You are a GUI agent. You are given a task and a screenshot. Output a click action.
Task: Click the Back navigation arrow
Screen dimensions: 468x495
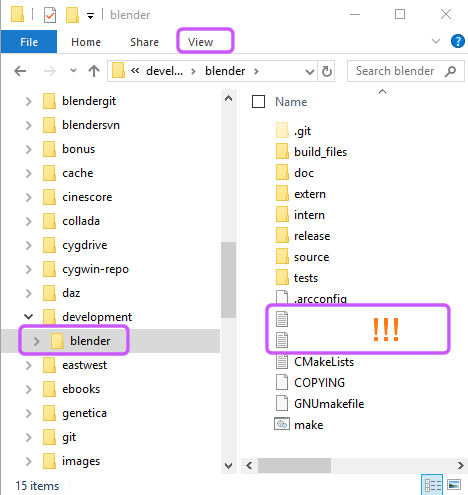click(20, 71)
